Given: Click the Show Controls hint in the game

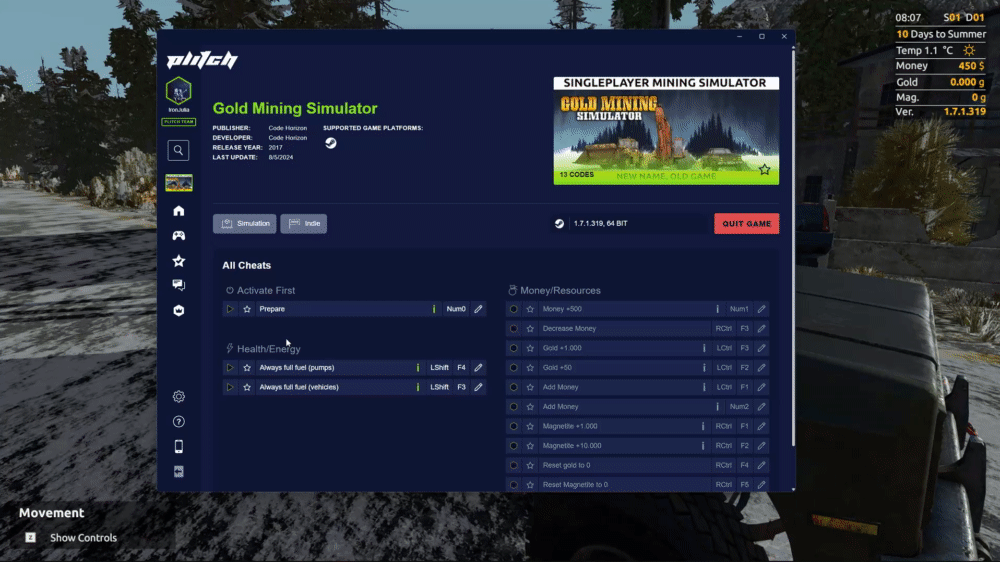Looking at the screenshot, I should (84, 538).
